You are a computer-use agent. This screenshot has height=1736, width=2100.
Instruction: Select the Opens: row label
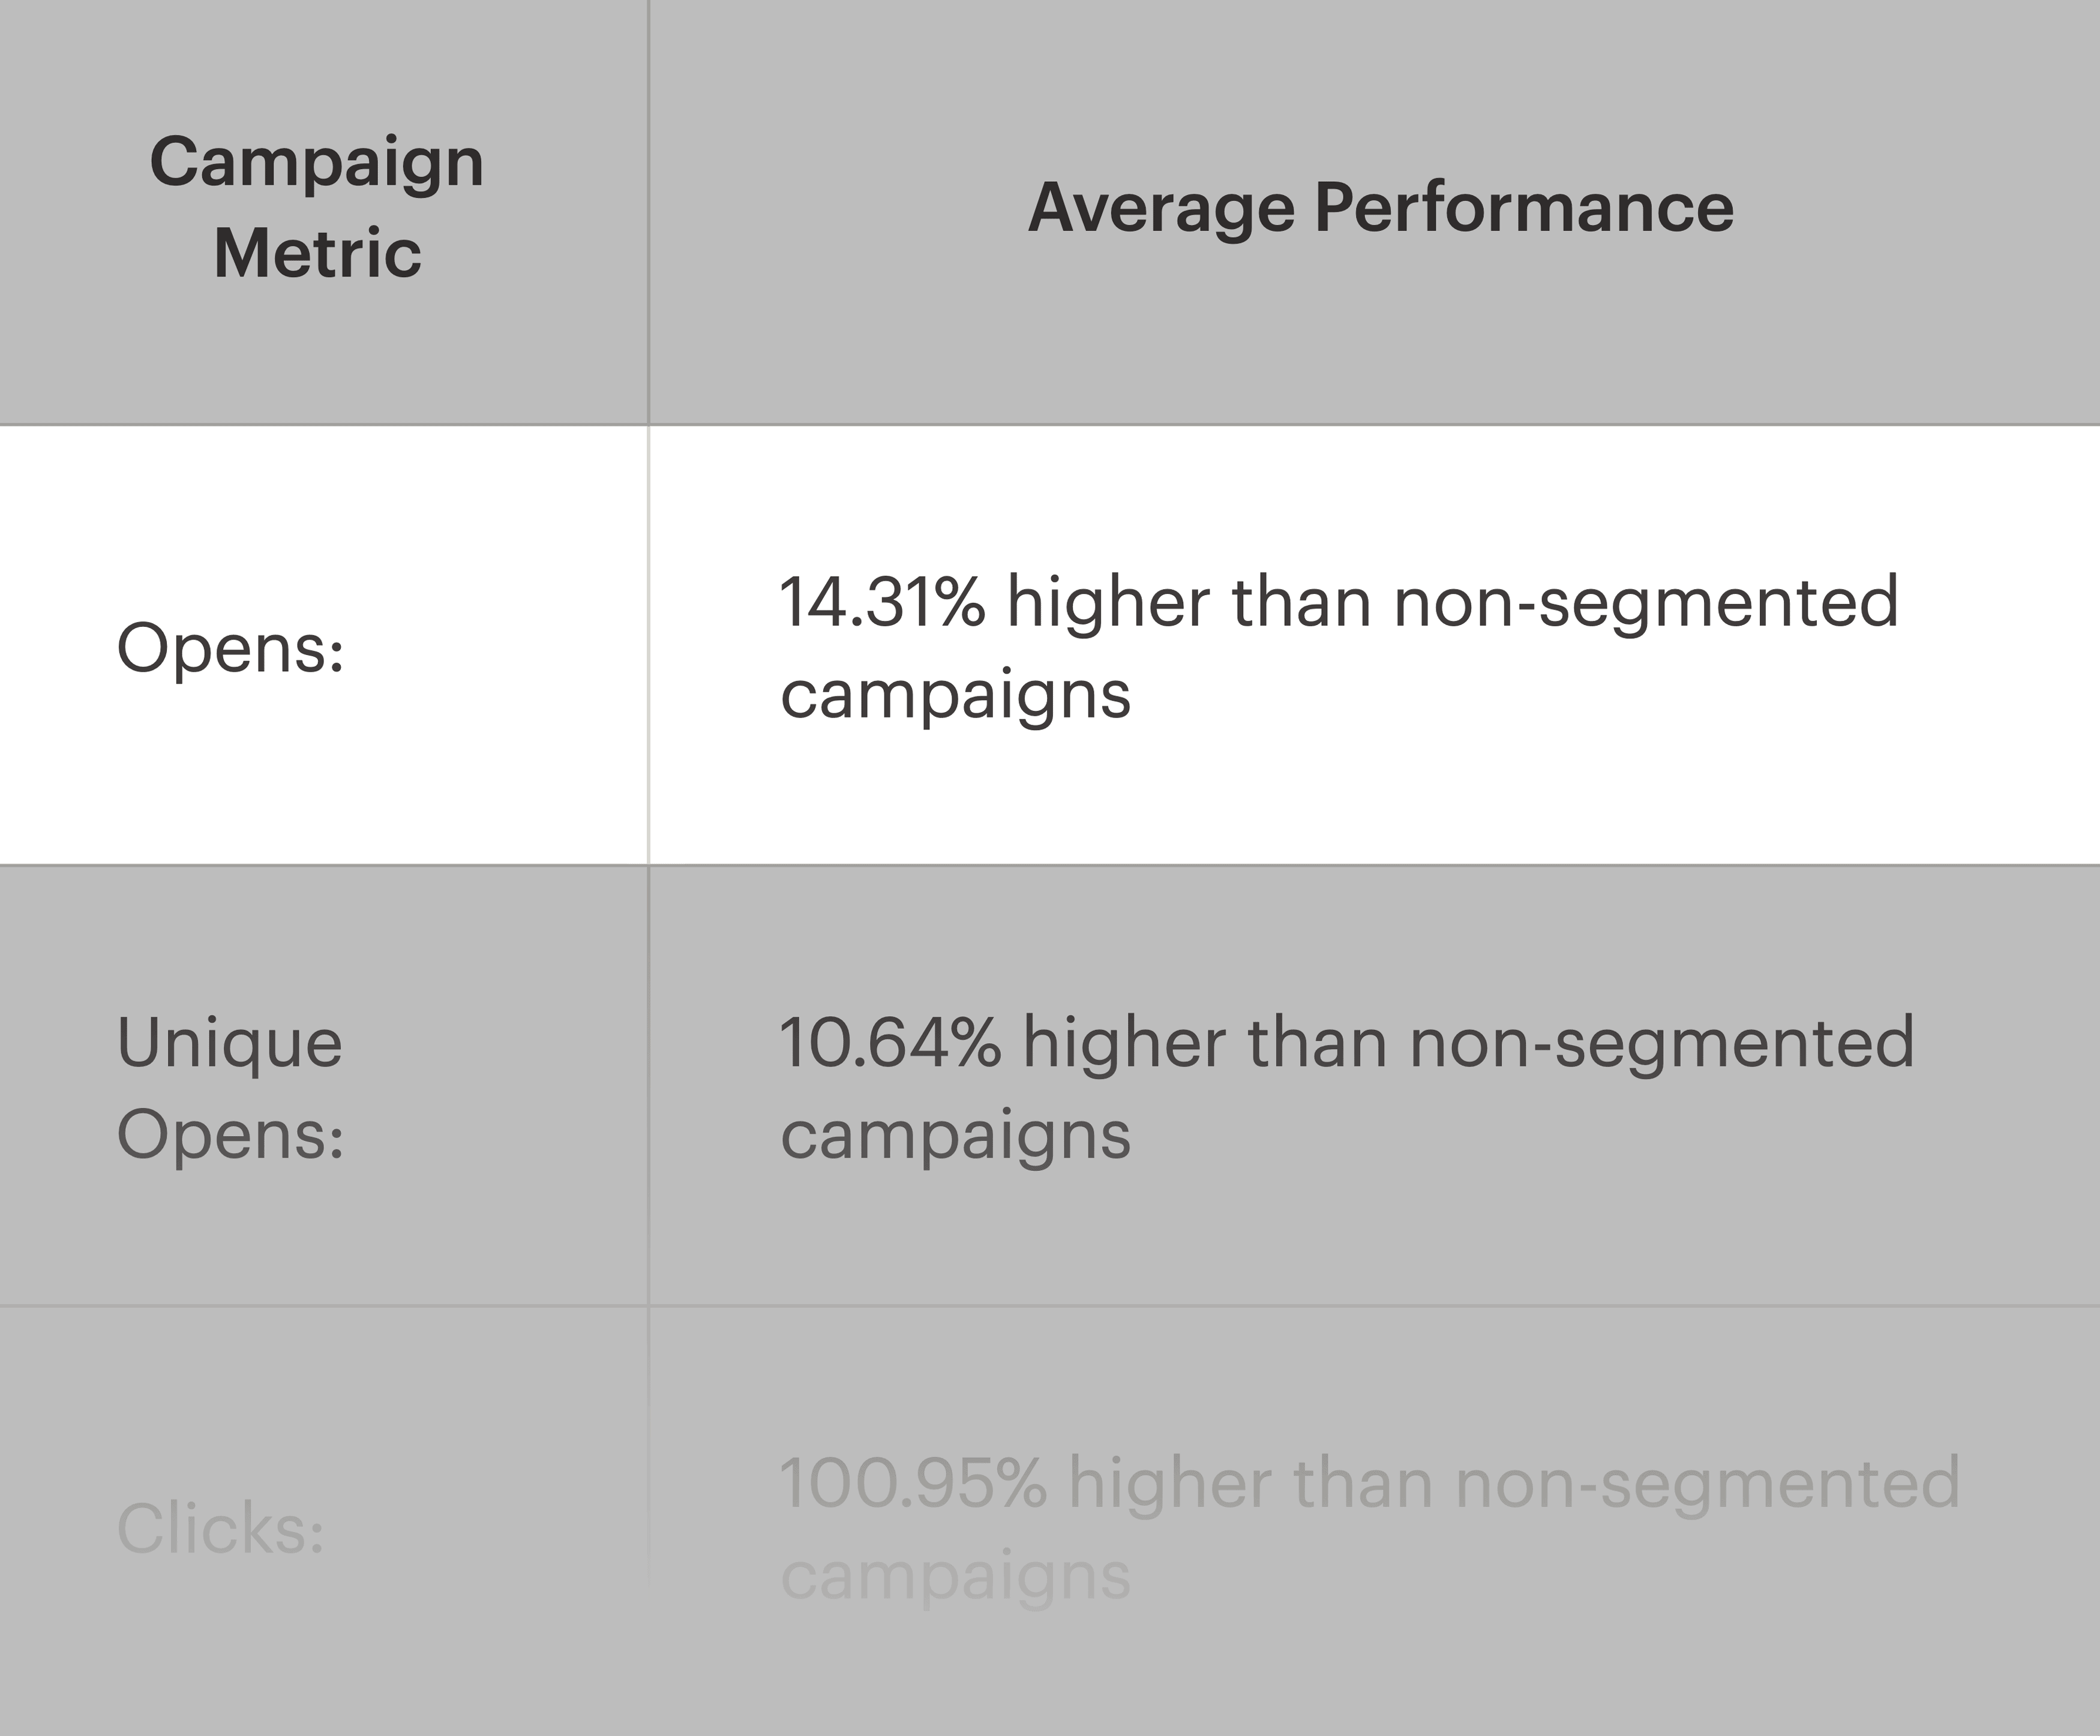coord(231,648)
